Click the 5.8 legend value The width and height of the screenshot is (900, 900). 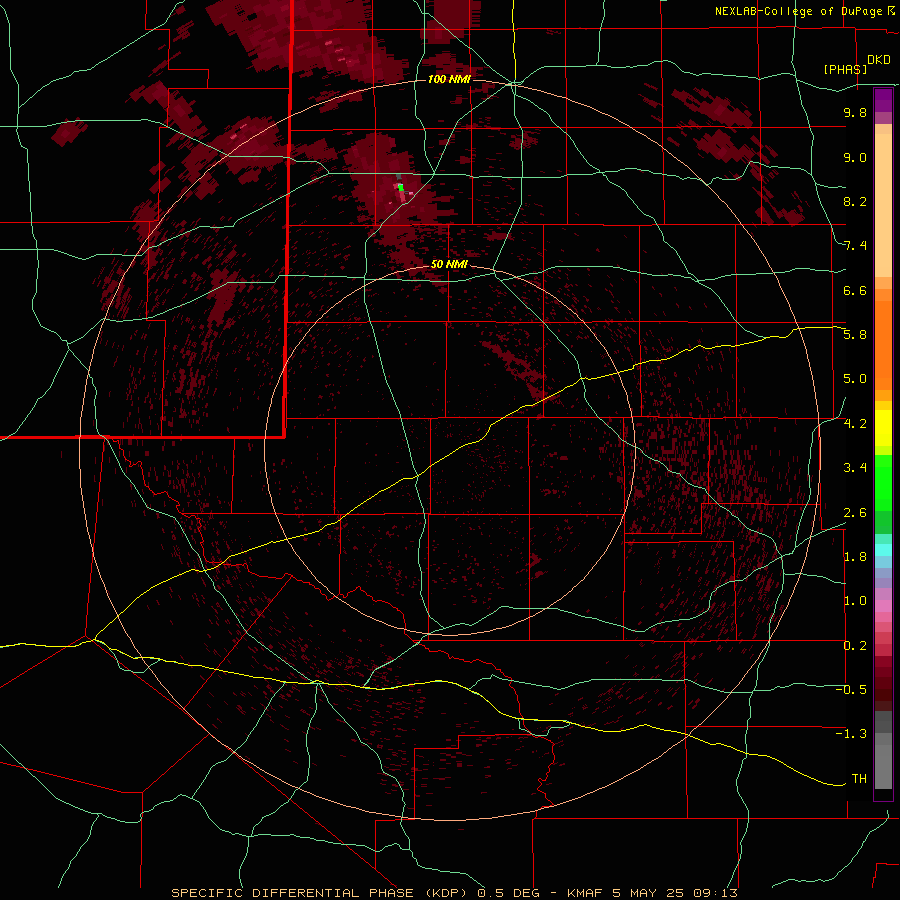coord(855,335)
